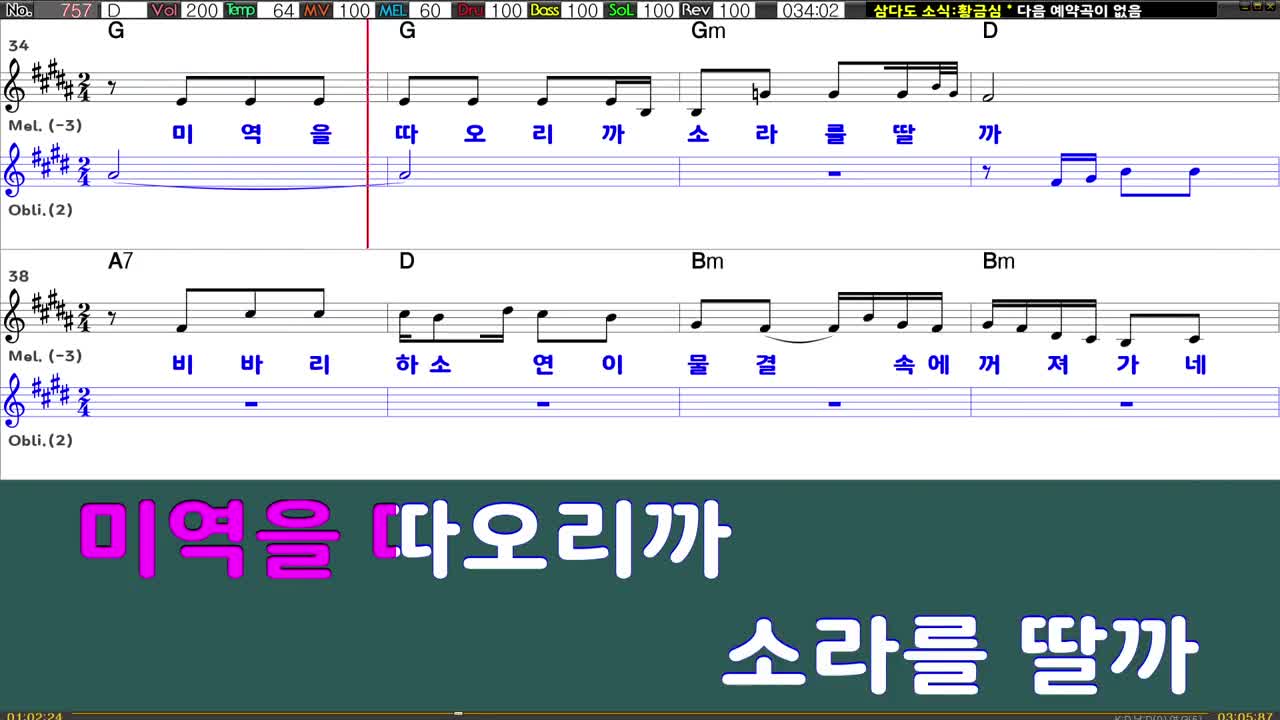
Task: Click the large karaoke lyric line 소라를 딸까
Action: coord(961,654)
